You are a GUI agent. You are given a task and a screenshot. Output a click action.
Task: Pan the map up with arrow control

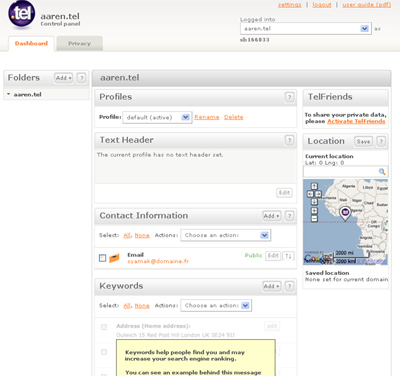314,186
